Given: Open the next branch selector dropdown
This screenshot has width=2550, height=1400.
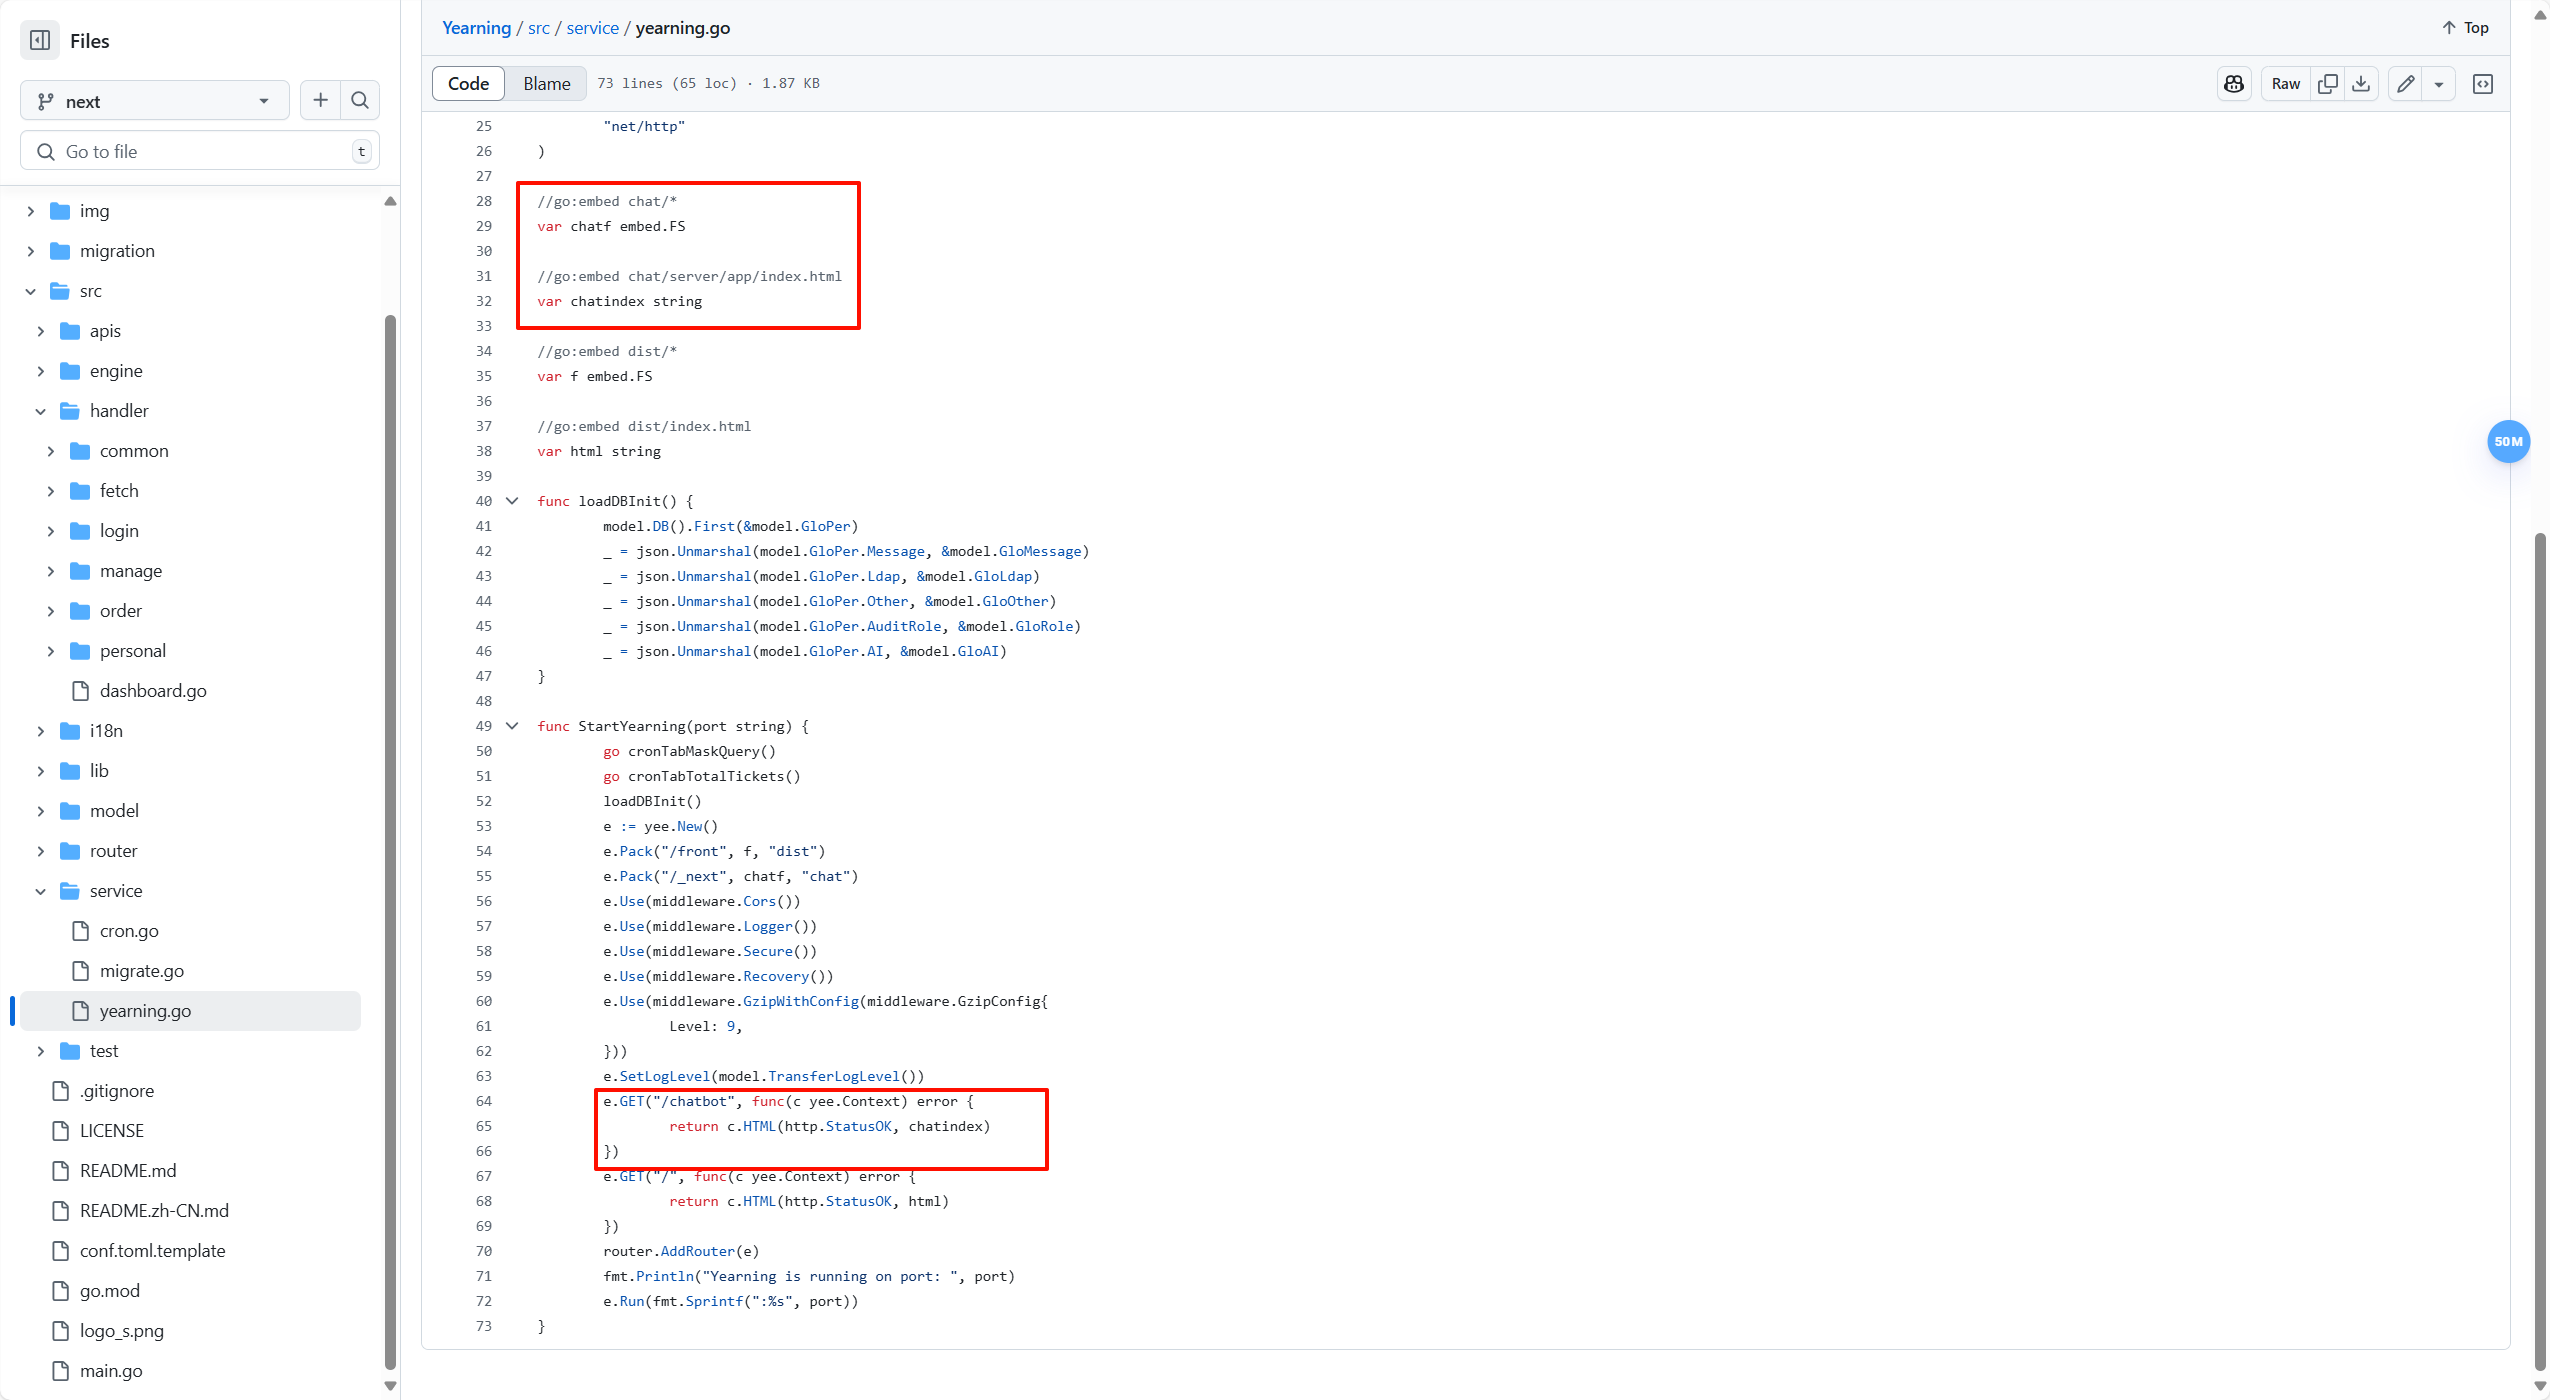Looking at the screenshot, I should coord(155,101).
